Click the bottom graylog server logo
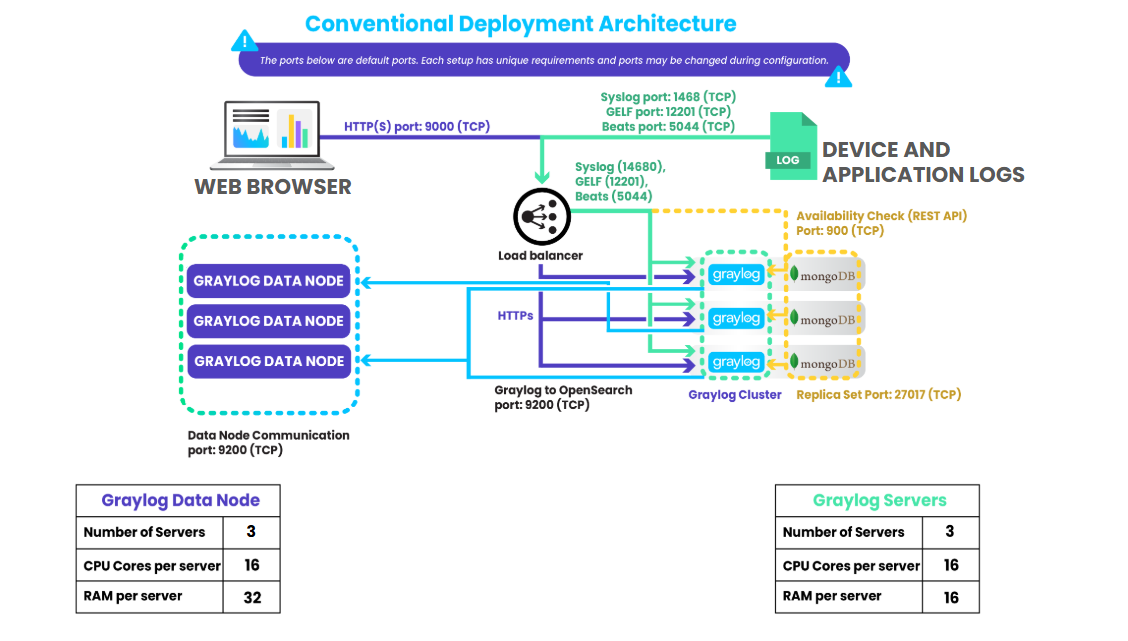The height and width of the screenshot is (641, 1128). [736, 362]
